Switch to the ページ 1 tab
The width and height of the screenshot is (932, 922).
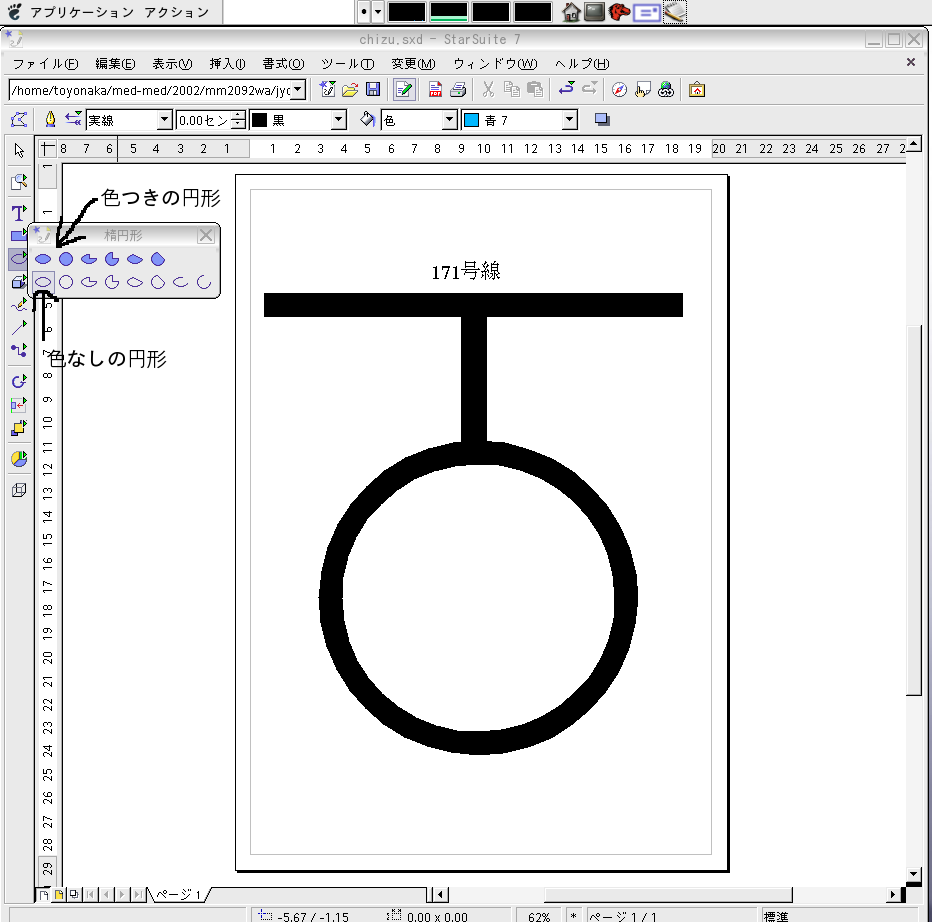pyautogui.click(x=178, y=894)
